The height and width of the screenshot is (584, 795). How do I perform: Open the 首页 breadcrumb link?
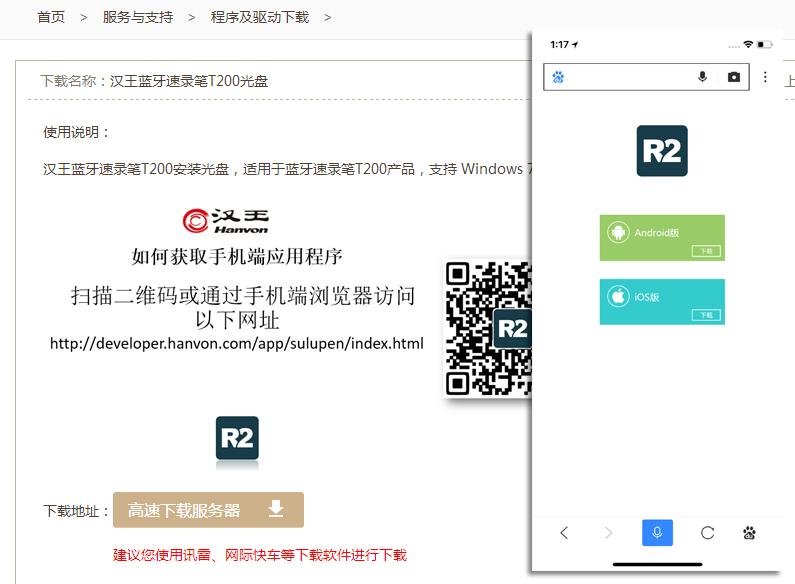51,17
